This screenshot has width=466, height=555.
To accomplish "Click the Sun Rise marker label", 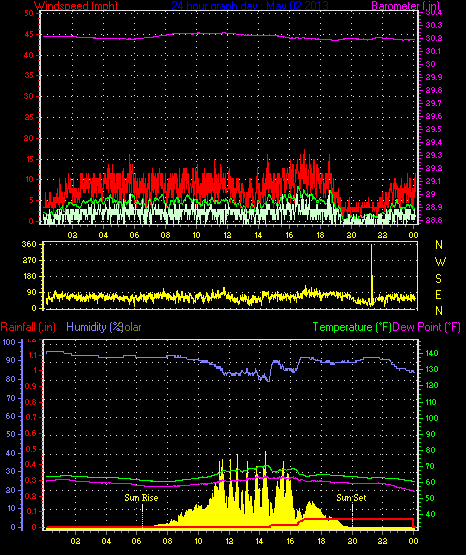I will click(x=141, y=498).
